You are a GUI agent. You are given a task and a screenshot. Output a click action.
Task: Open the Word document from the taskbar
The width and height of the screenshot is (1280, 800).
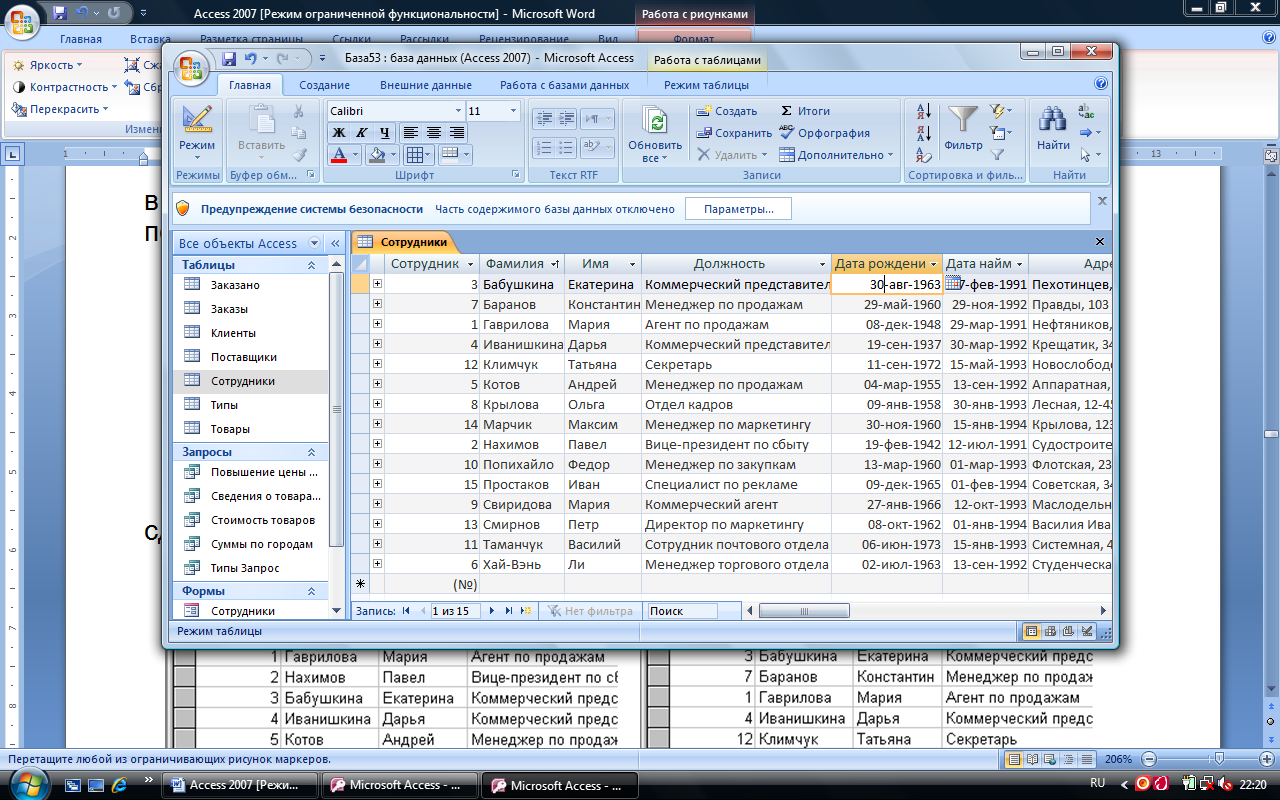coord(240,785)
